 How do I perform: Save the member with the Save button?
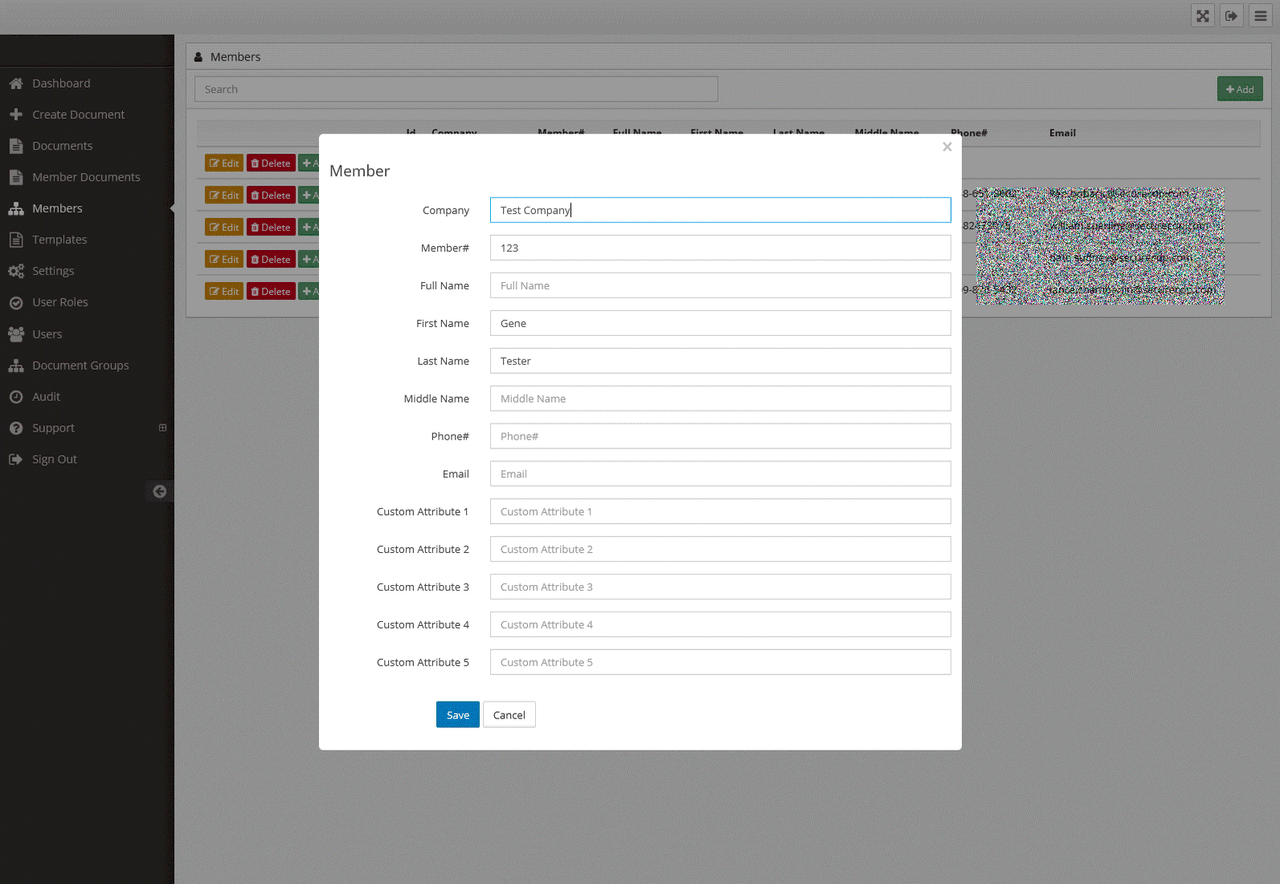pyautogui.click(x=458, y=714)
